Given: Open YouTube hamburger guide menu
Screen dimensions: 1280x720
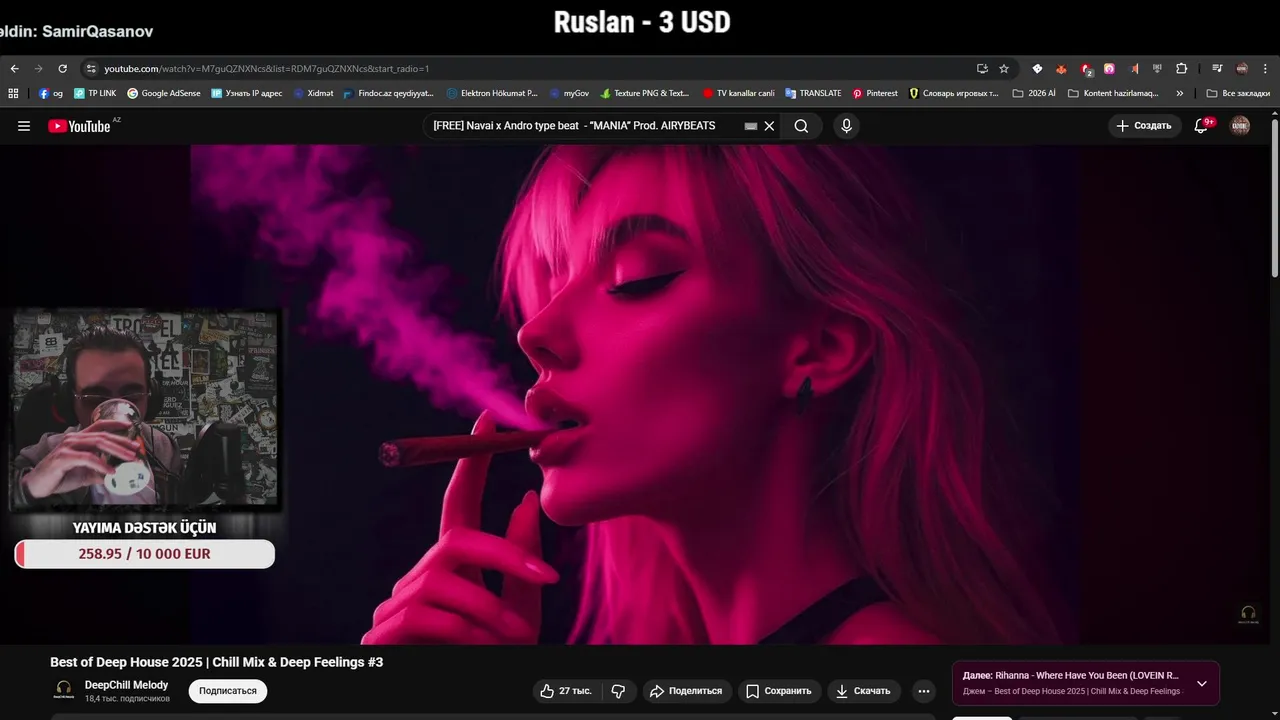Looking at the screenshot, I should [x=24, y=126].
